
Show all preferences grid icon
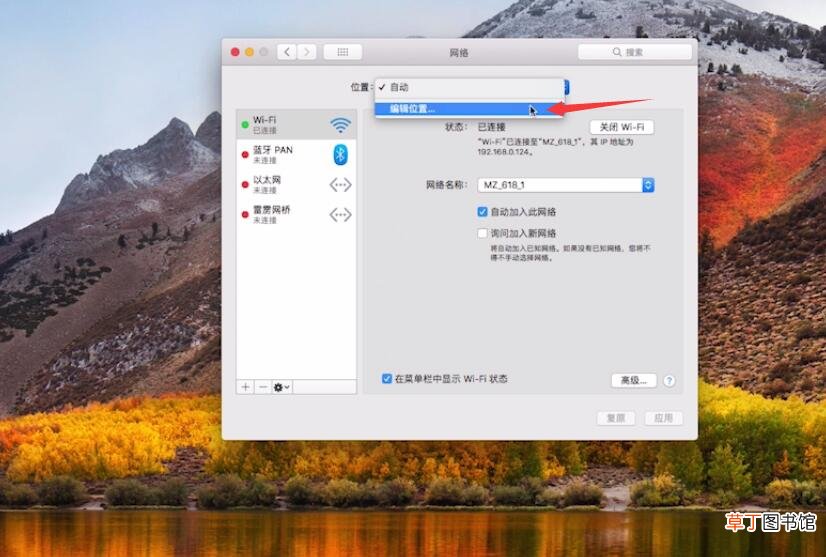(x=342, y=52)
